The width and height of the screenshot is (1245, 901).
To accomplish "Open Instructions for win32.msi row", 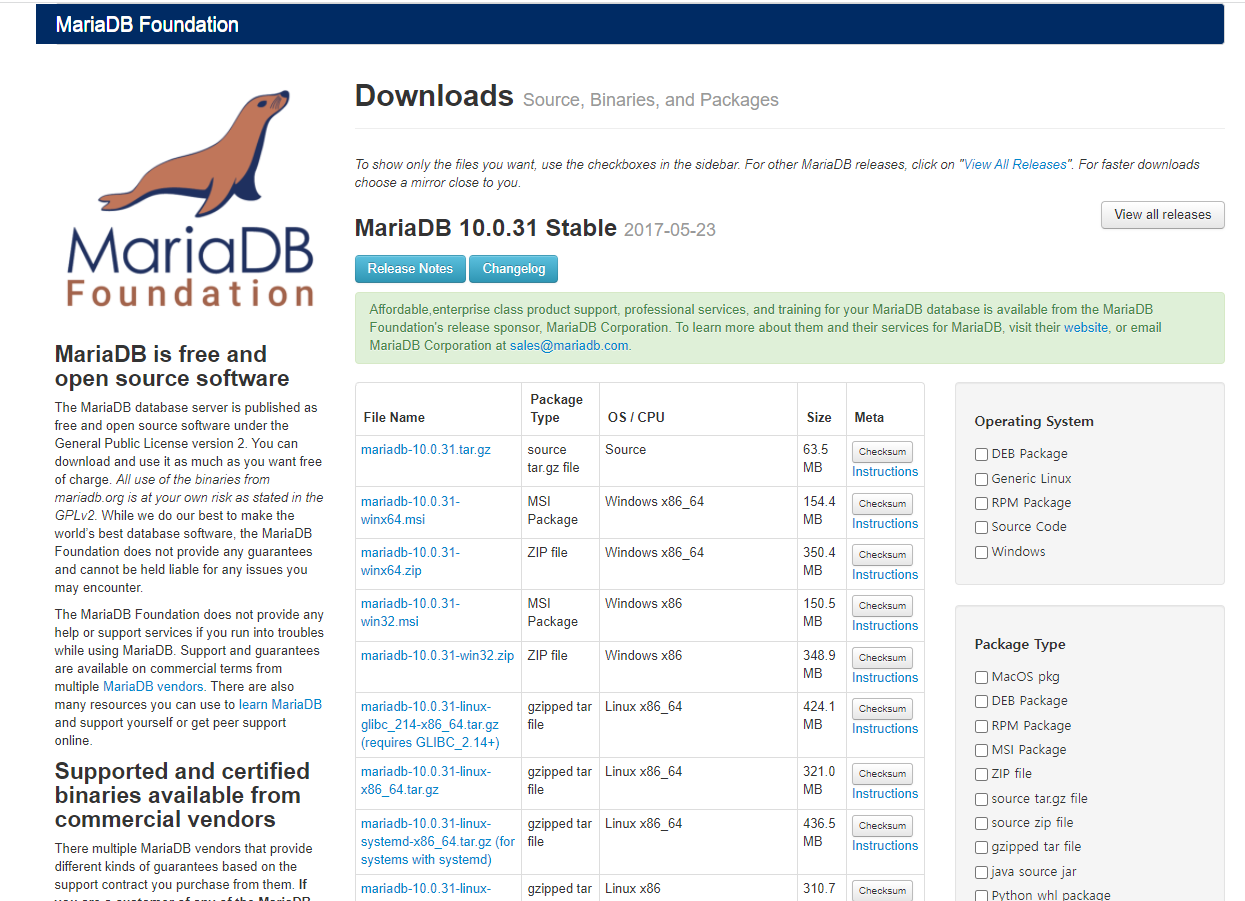I will [885, 626].
